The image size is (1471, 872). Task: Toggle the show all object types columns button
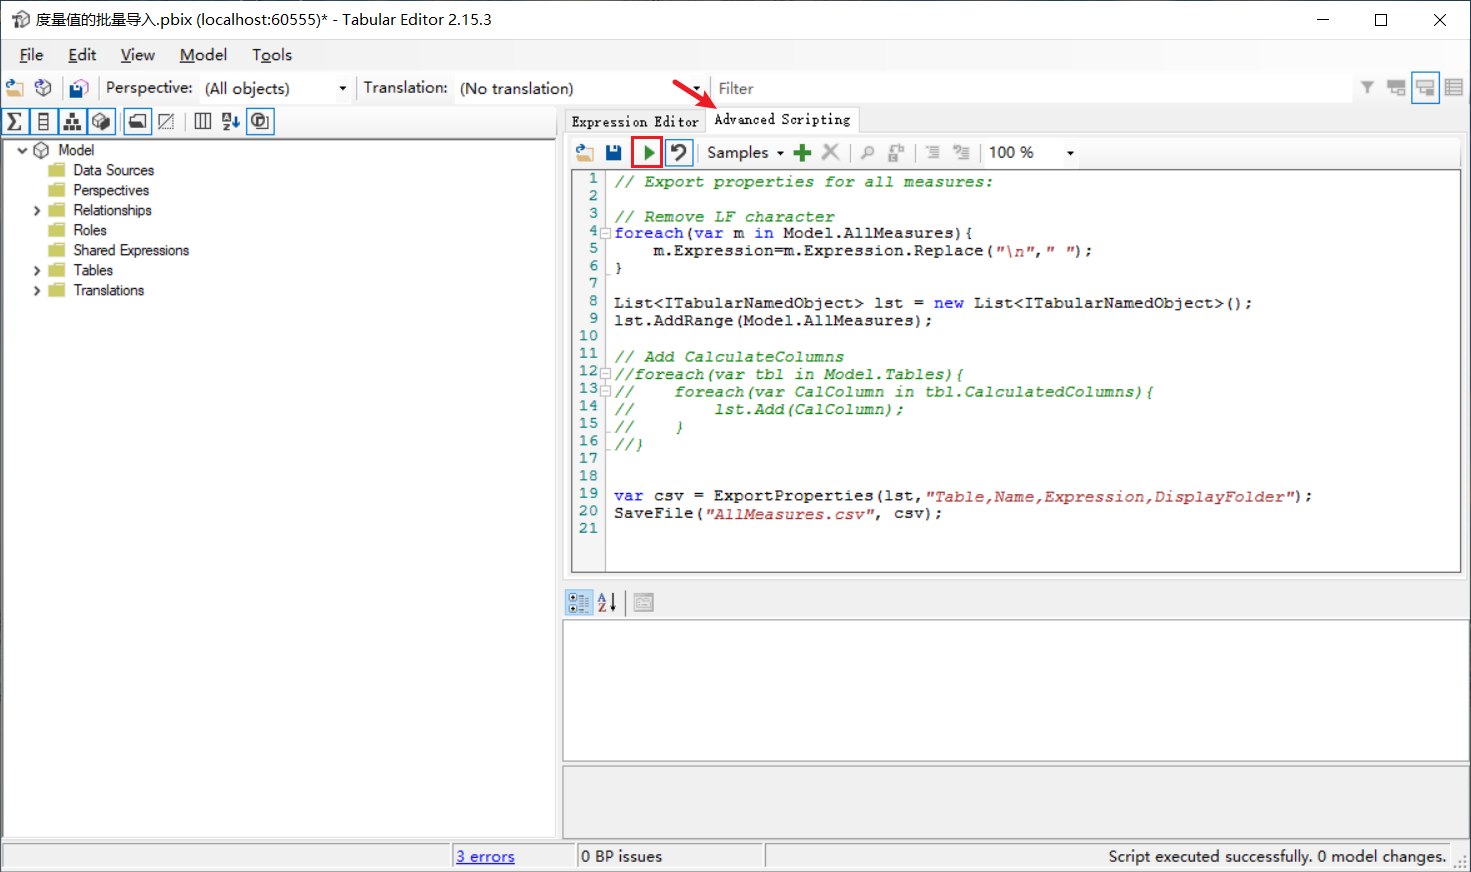pyautogui.click(x=202, y=122)
